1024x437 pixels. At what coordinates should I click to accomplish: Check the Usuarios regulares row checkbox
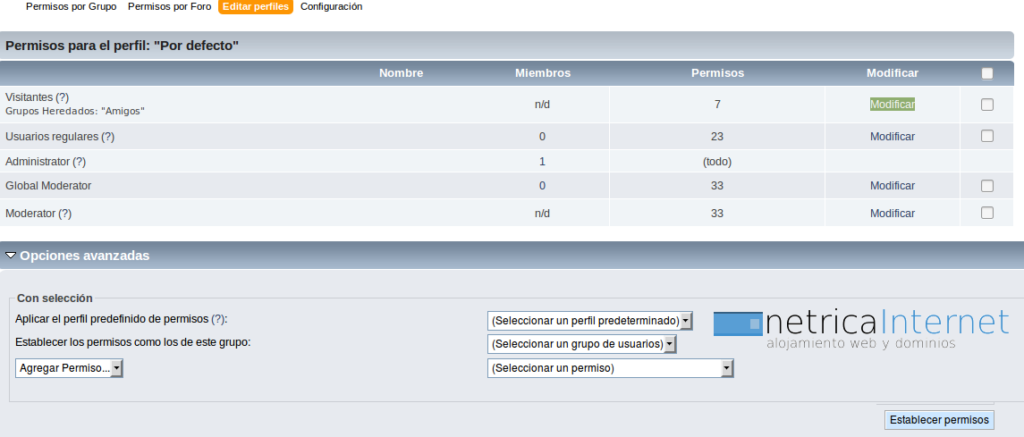987,136
